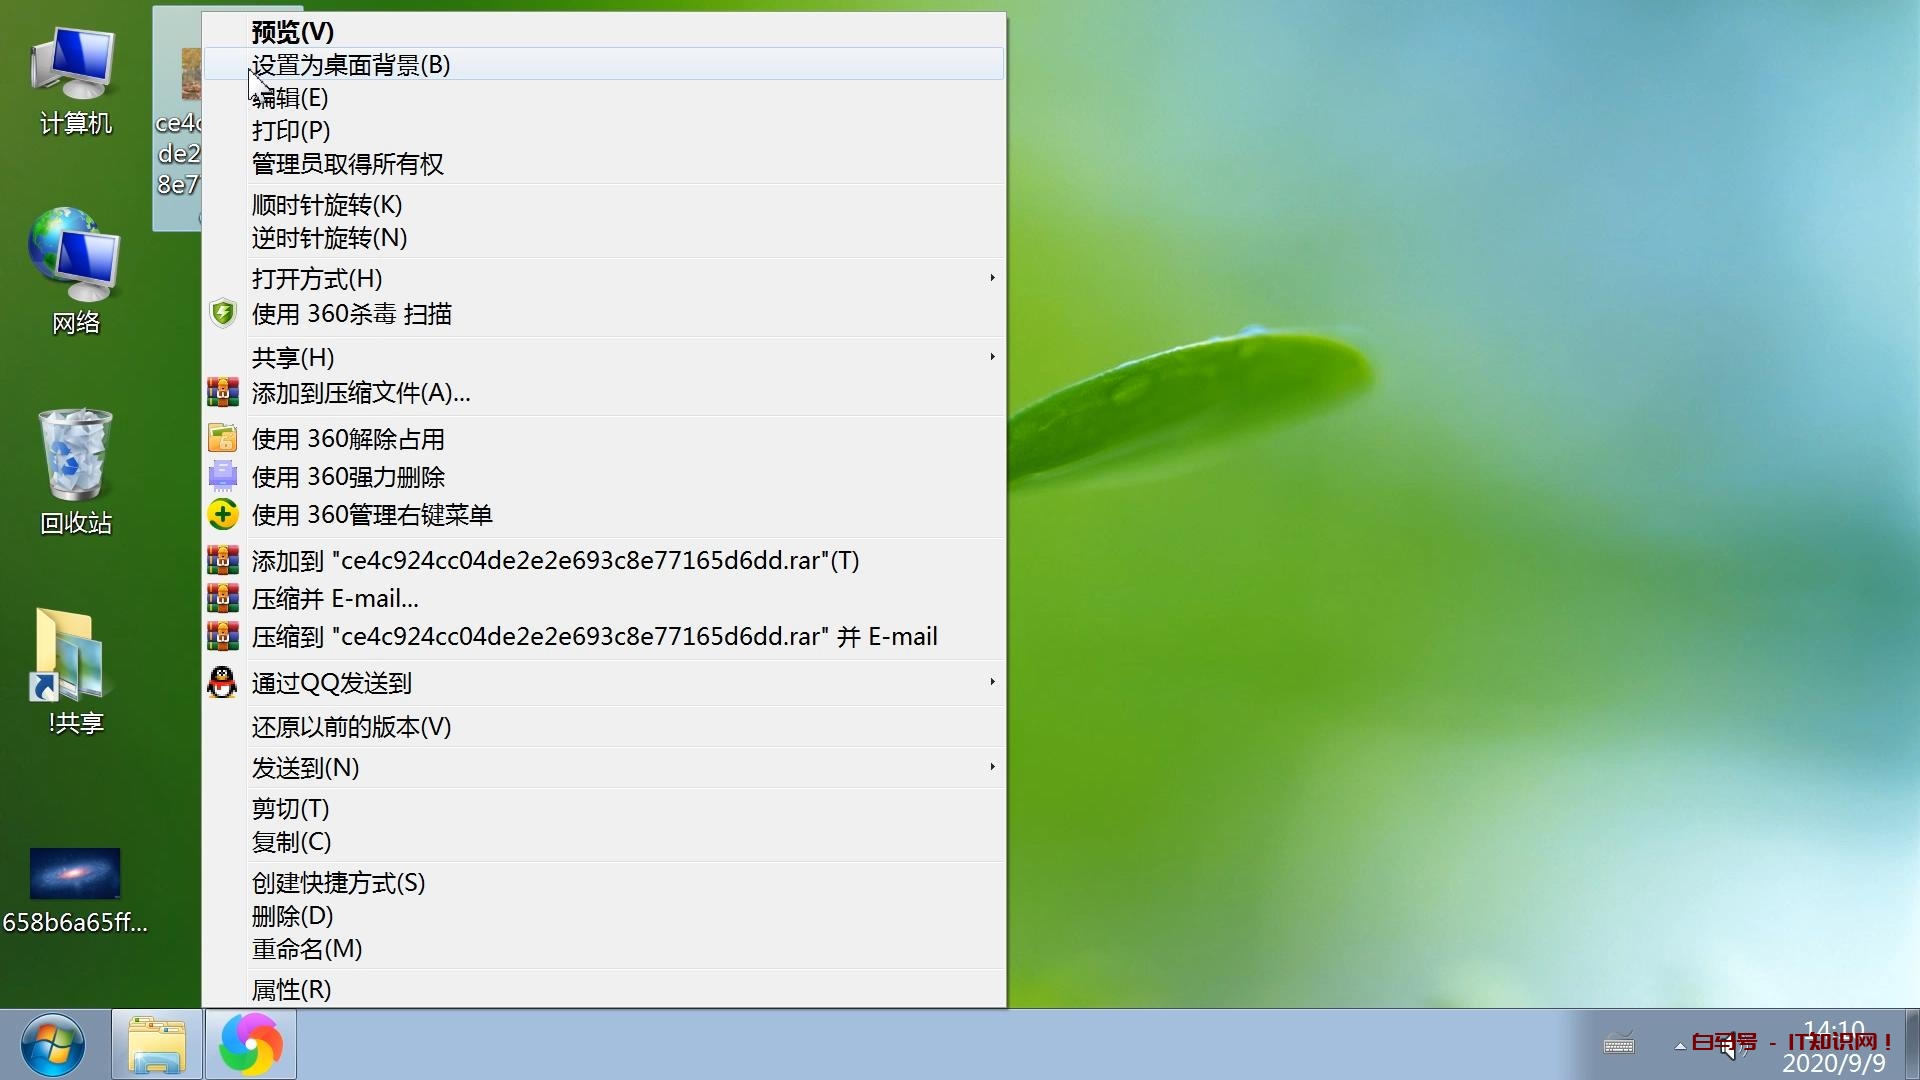Launch the colorful 360 browser taskbar icon
1920x1080 pixels.
click(x=250, y=1045)
